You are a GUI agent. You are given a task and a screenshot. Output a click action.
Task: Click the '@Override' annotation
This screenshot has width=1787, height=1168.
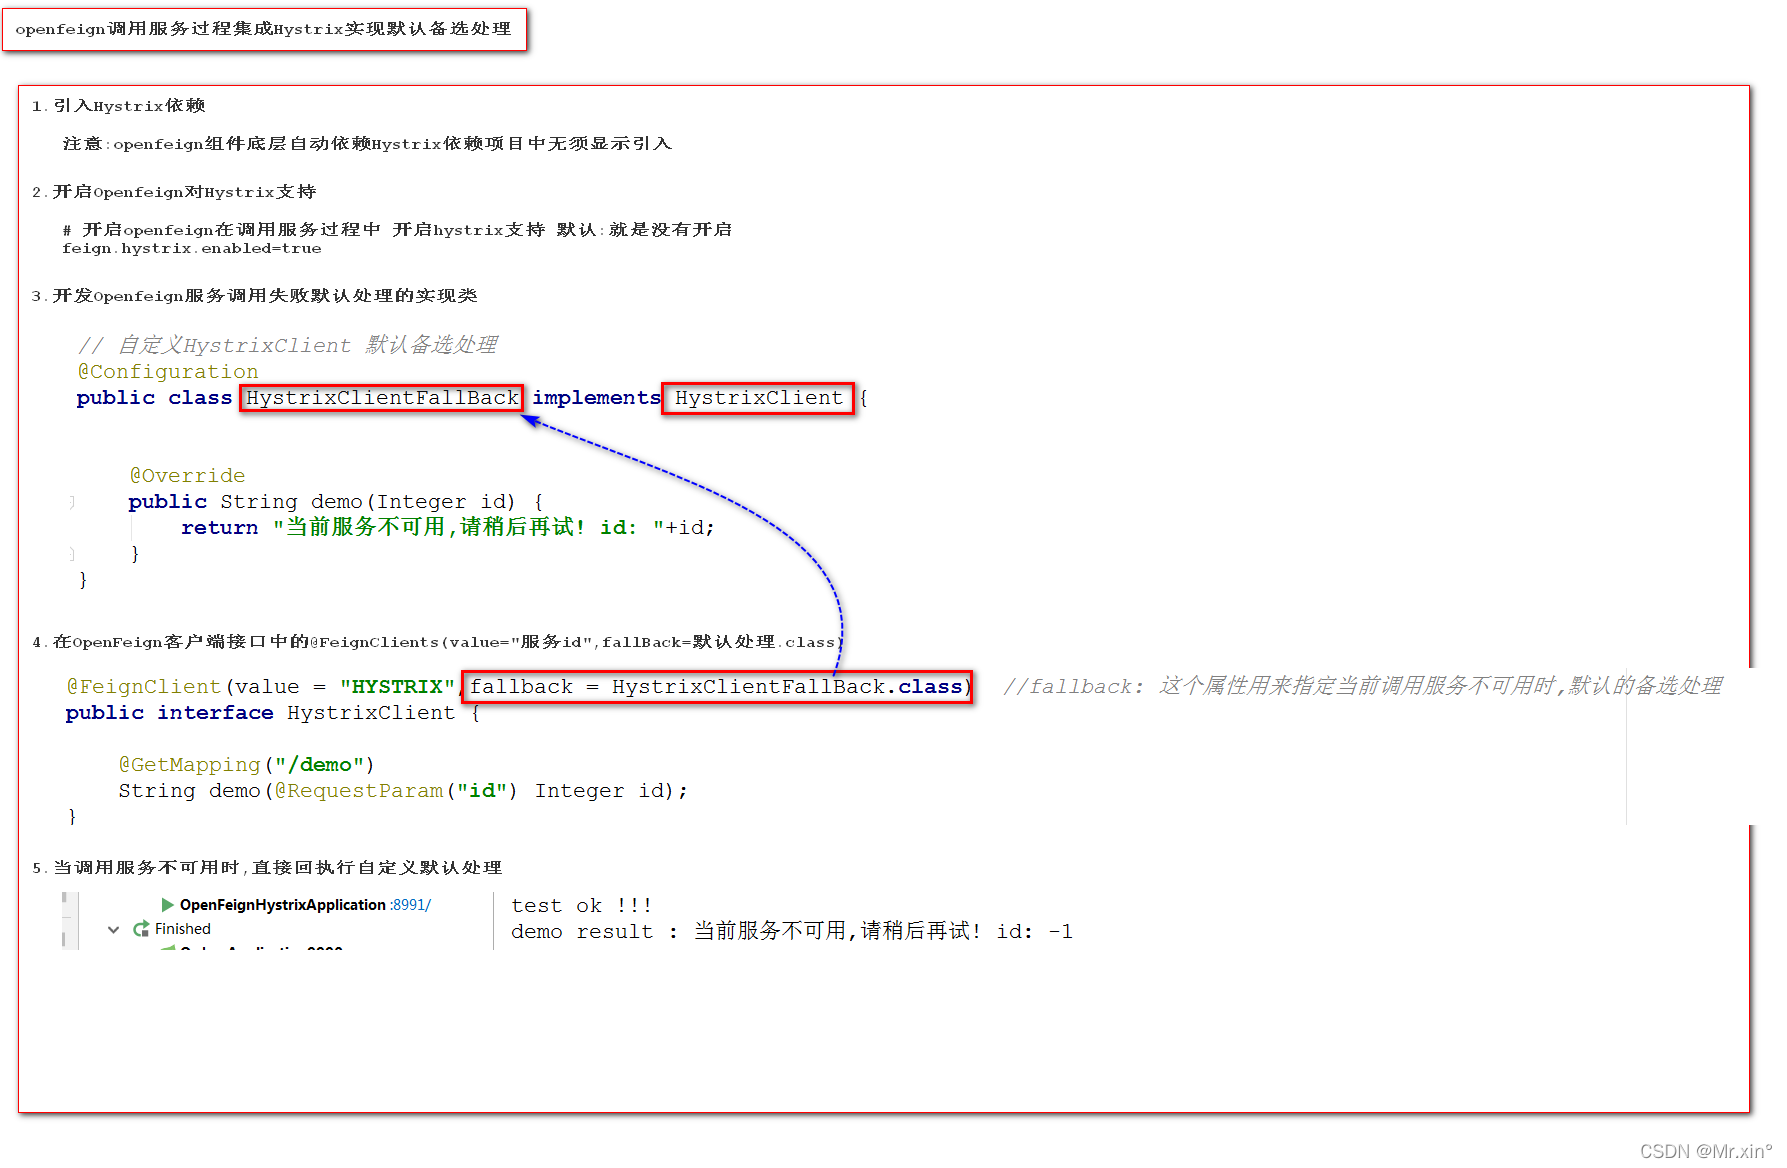point(187,476)
